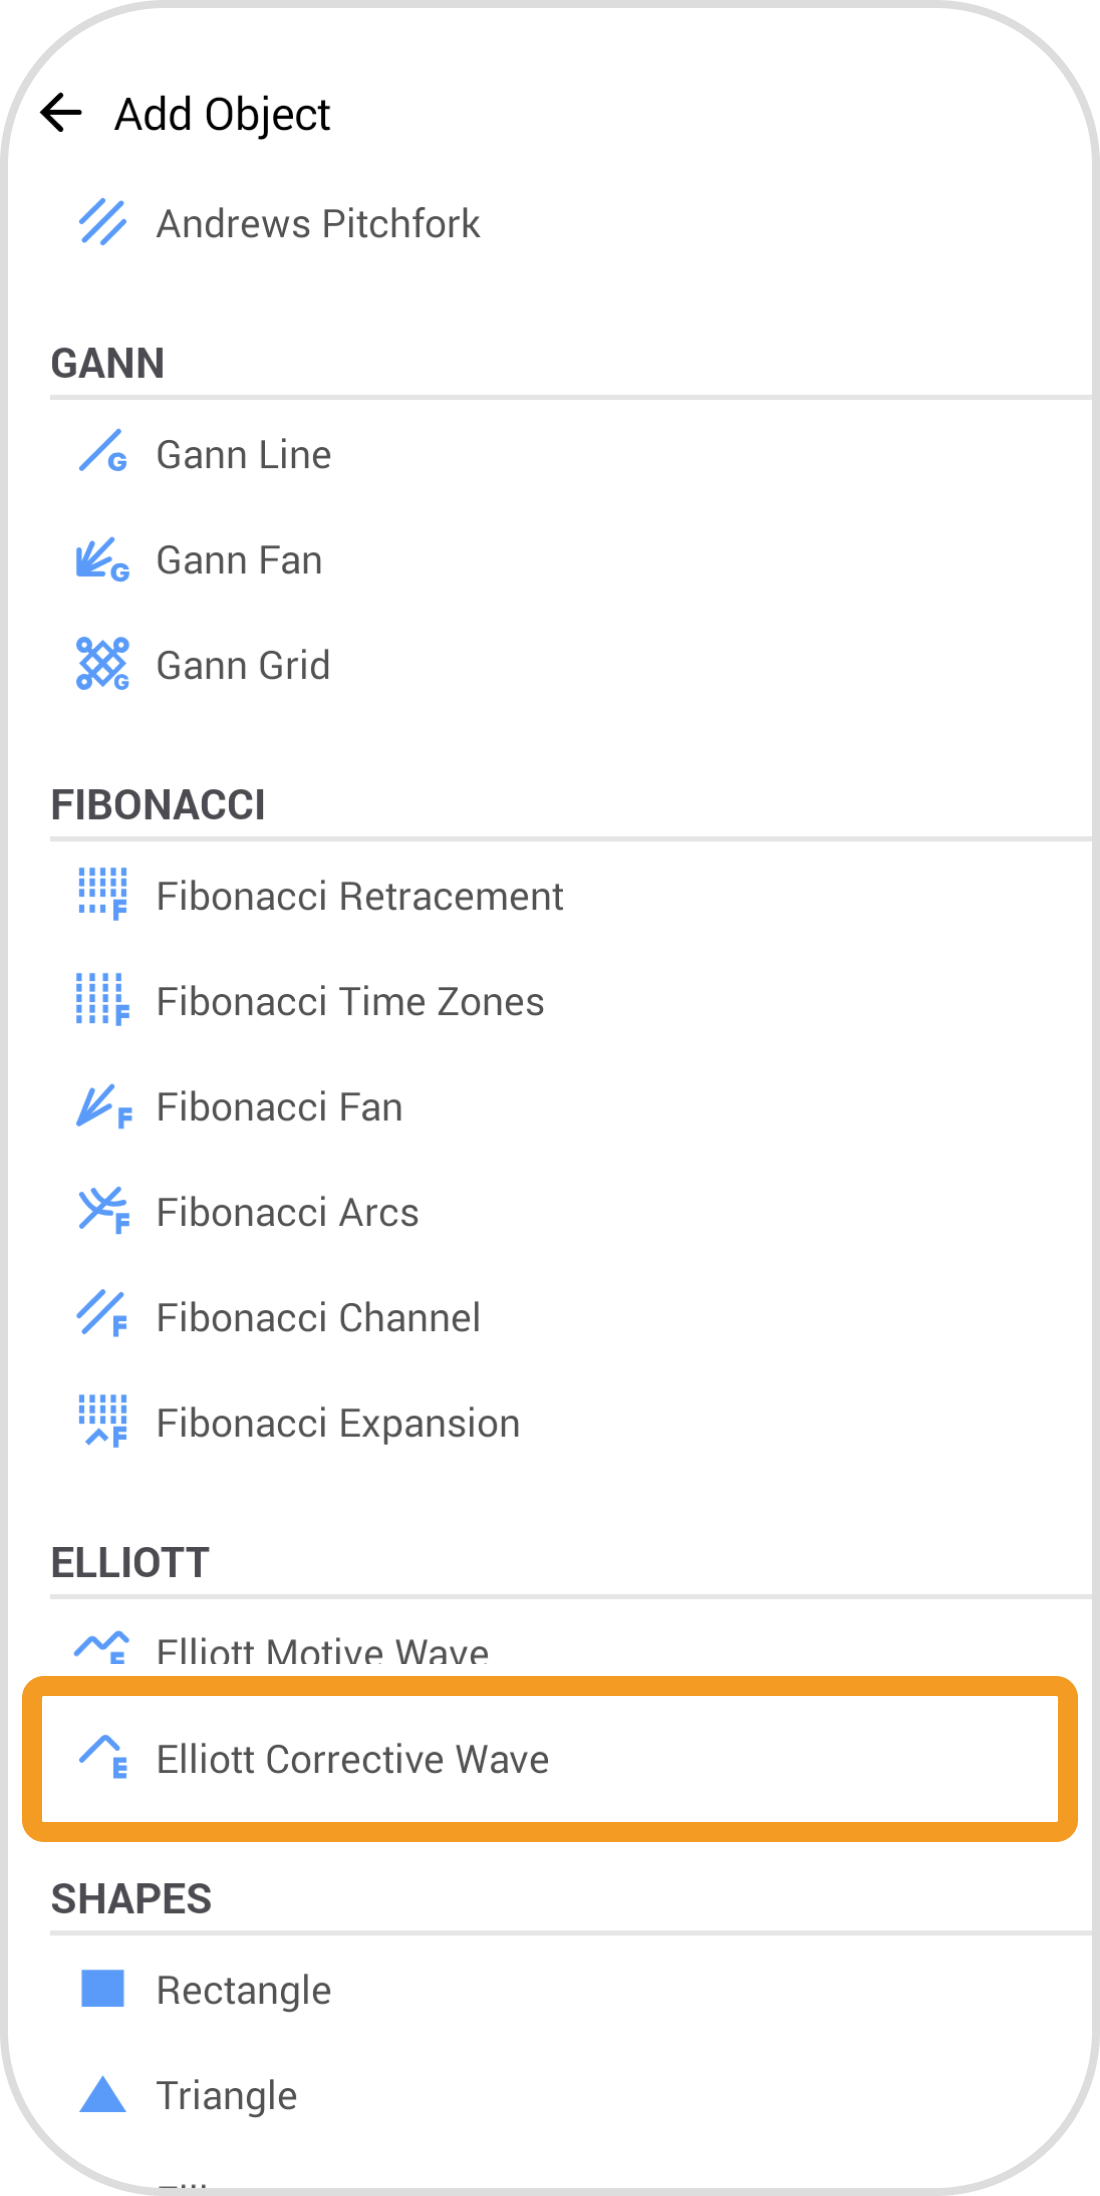
Task: Pick the Gann Grid icon
Action: (x=103, y=664)
